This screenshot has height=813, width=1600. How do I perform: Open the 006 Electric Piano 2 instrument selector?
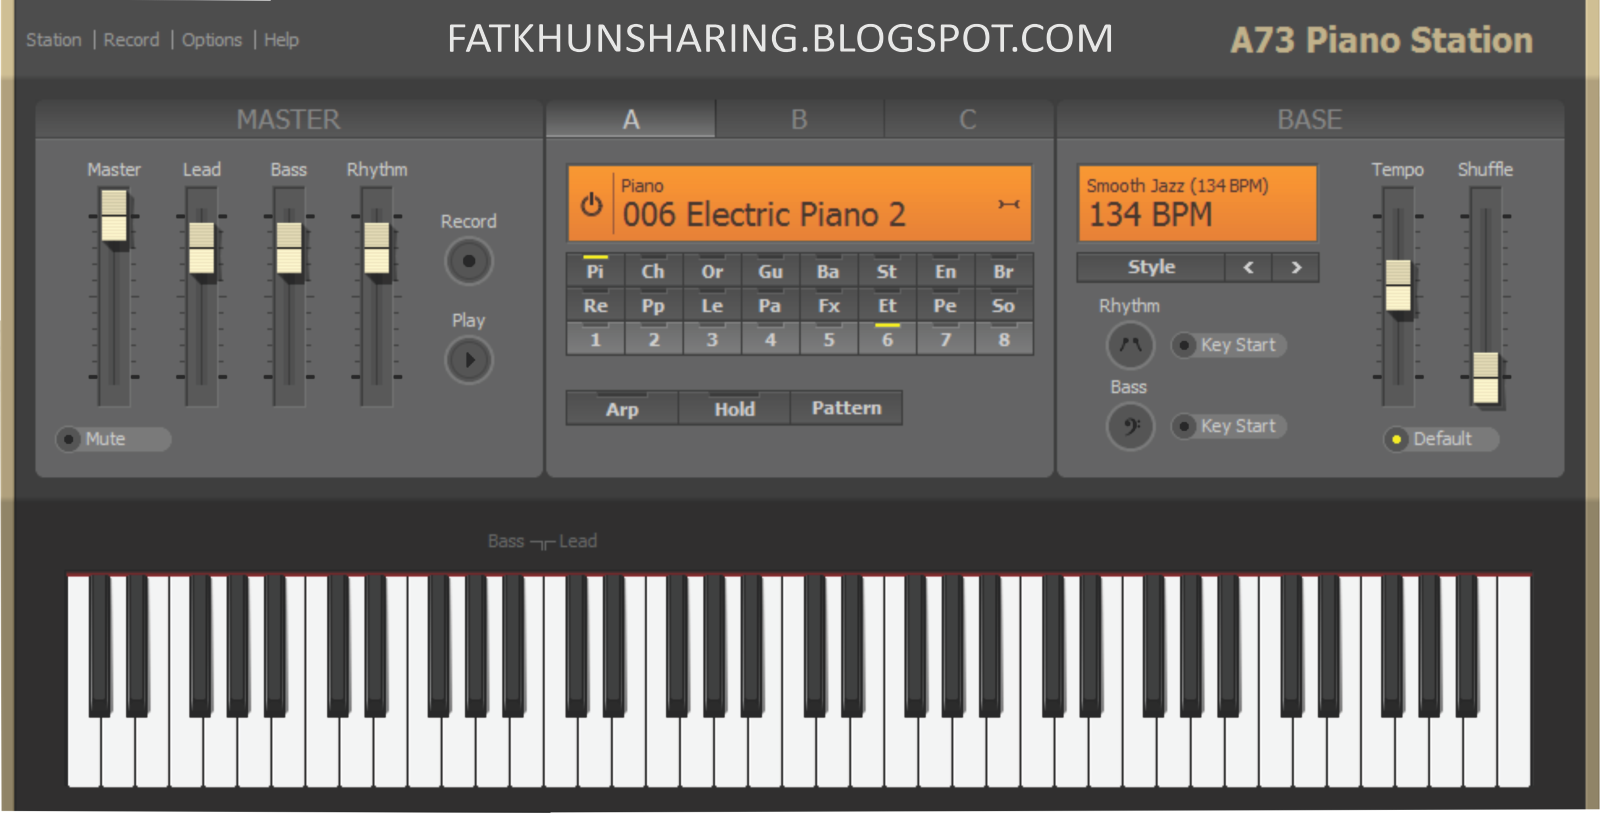(x=799, y=204)
